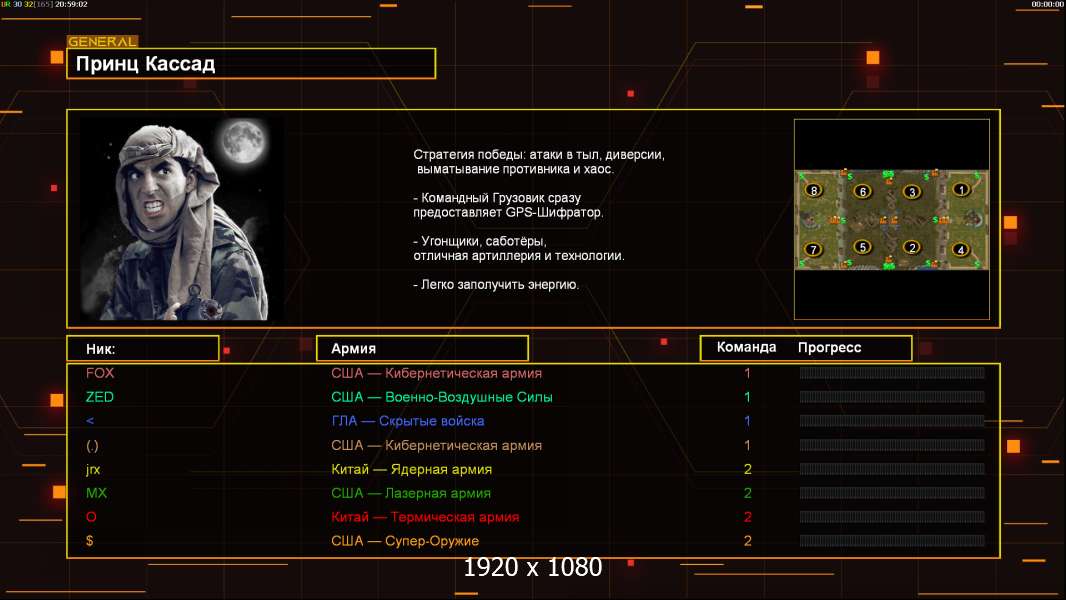Click the progress bar for ZED
The width and height of the screenshot is (1066, 600).
pyautogui.click(x=892, y=397)
